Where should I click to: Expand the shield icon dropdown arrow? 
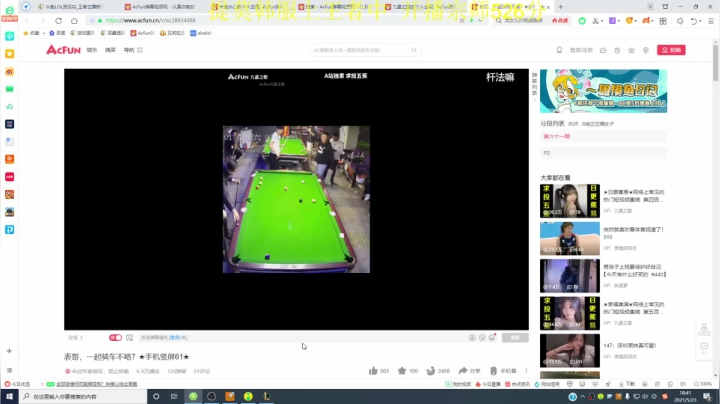pyautogui.click(x=636, y=21)
